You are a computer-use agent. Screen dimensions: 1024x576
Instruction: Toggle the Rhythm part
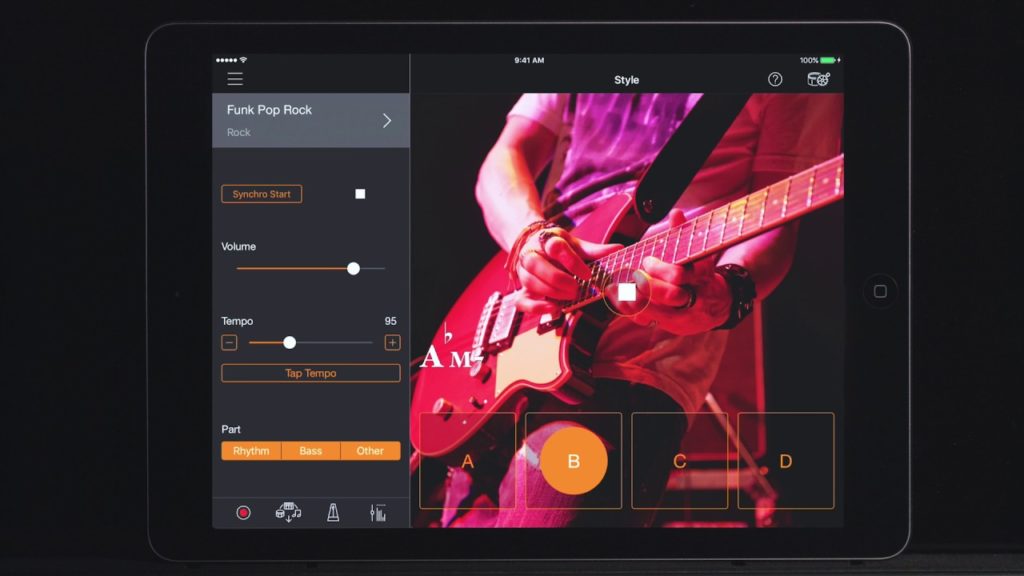pos(251,451)
